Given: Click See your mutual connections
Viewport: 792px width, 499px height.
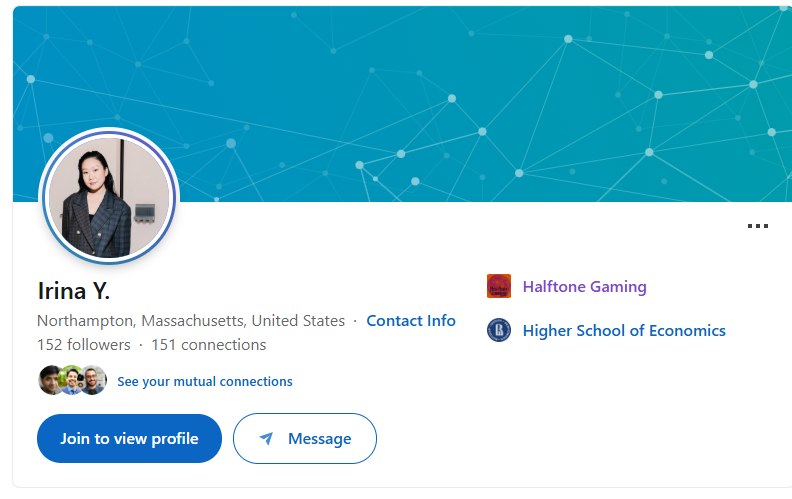Looking at the screenshot, I should 205,381.
